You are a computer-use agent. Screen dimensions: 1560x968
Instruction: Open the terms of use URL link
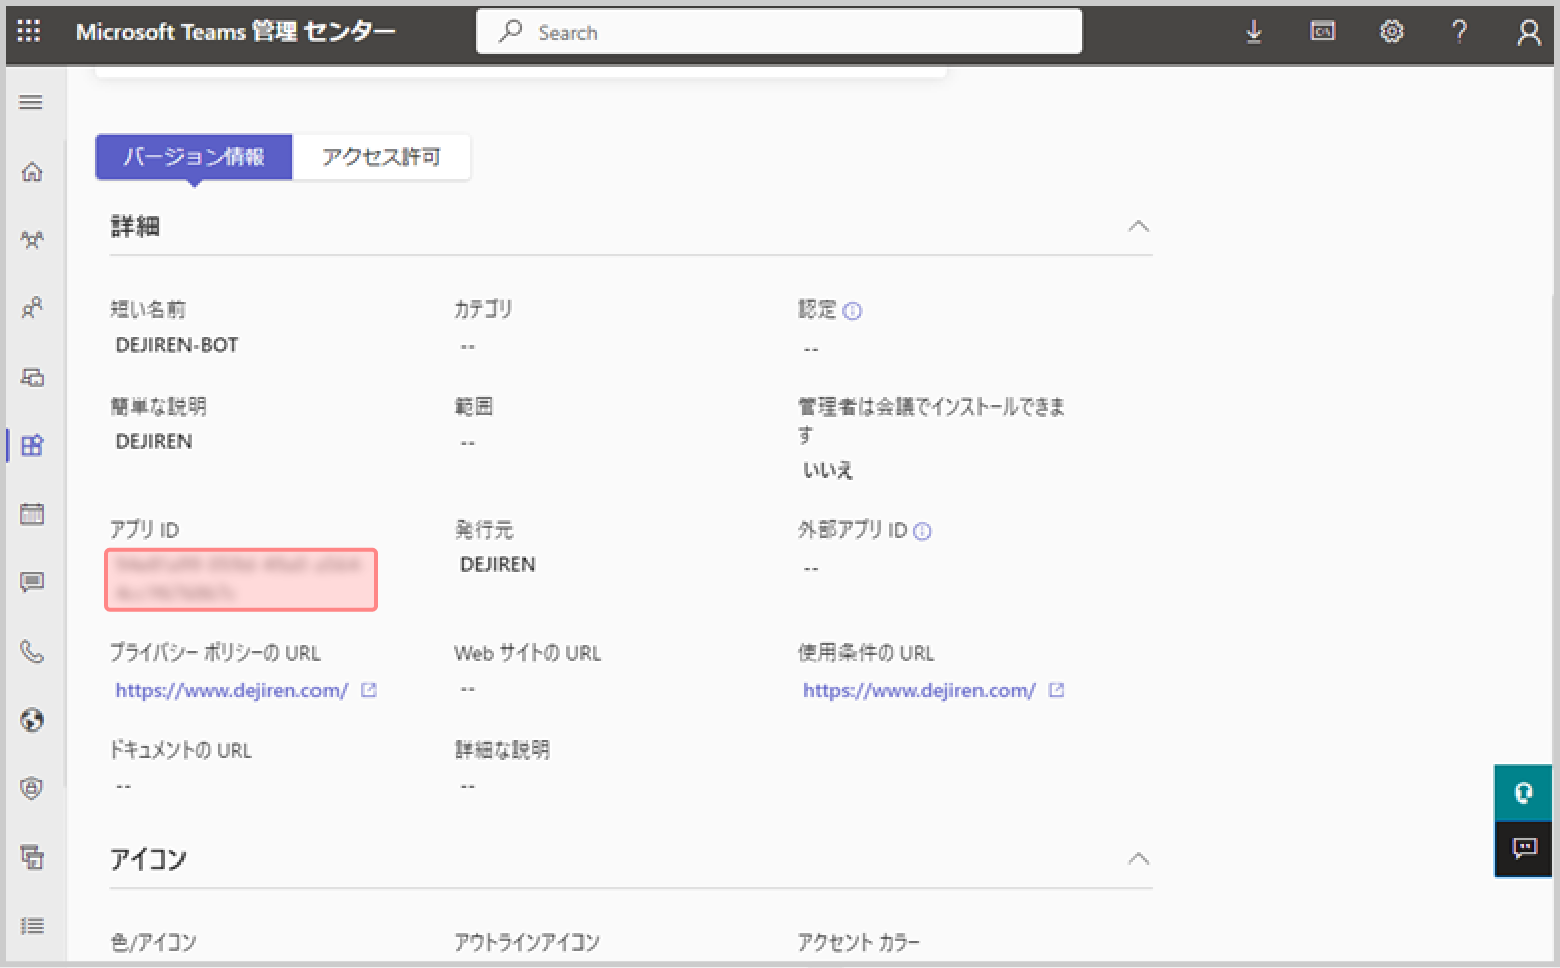click(919, 690)
